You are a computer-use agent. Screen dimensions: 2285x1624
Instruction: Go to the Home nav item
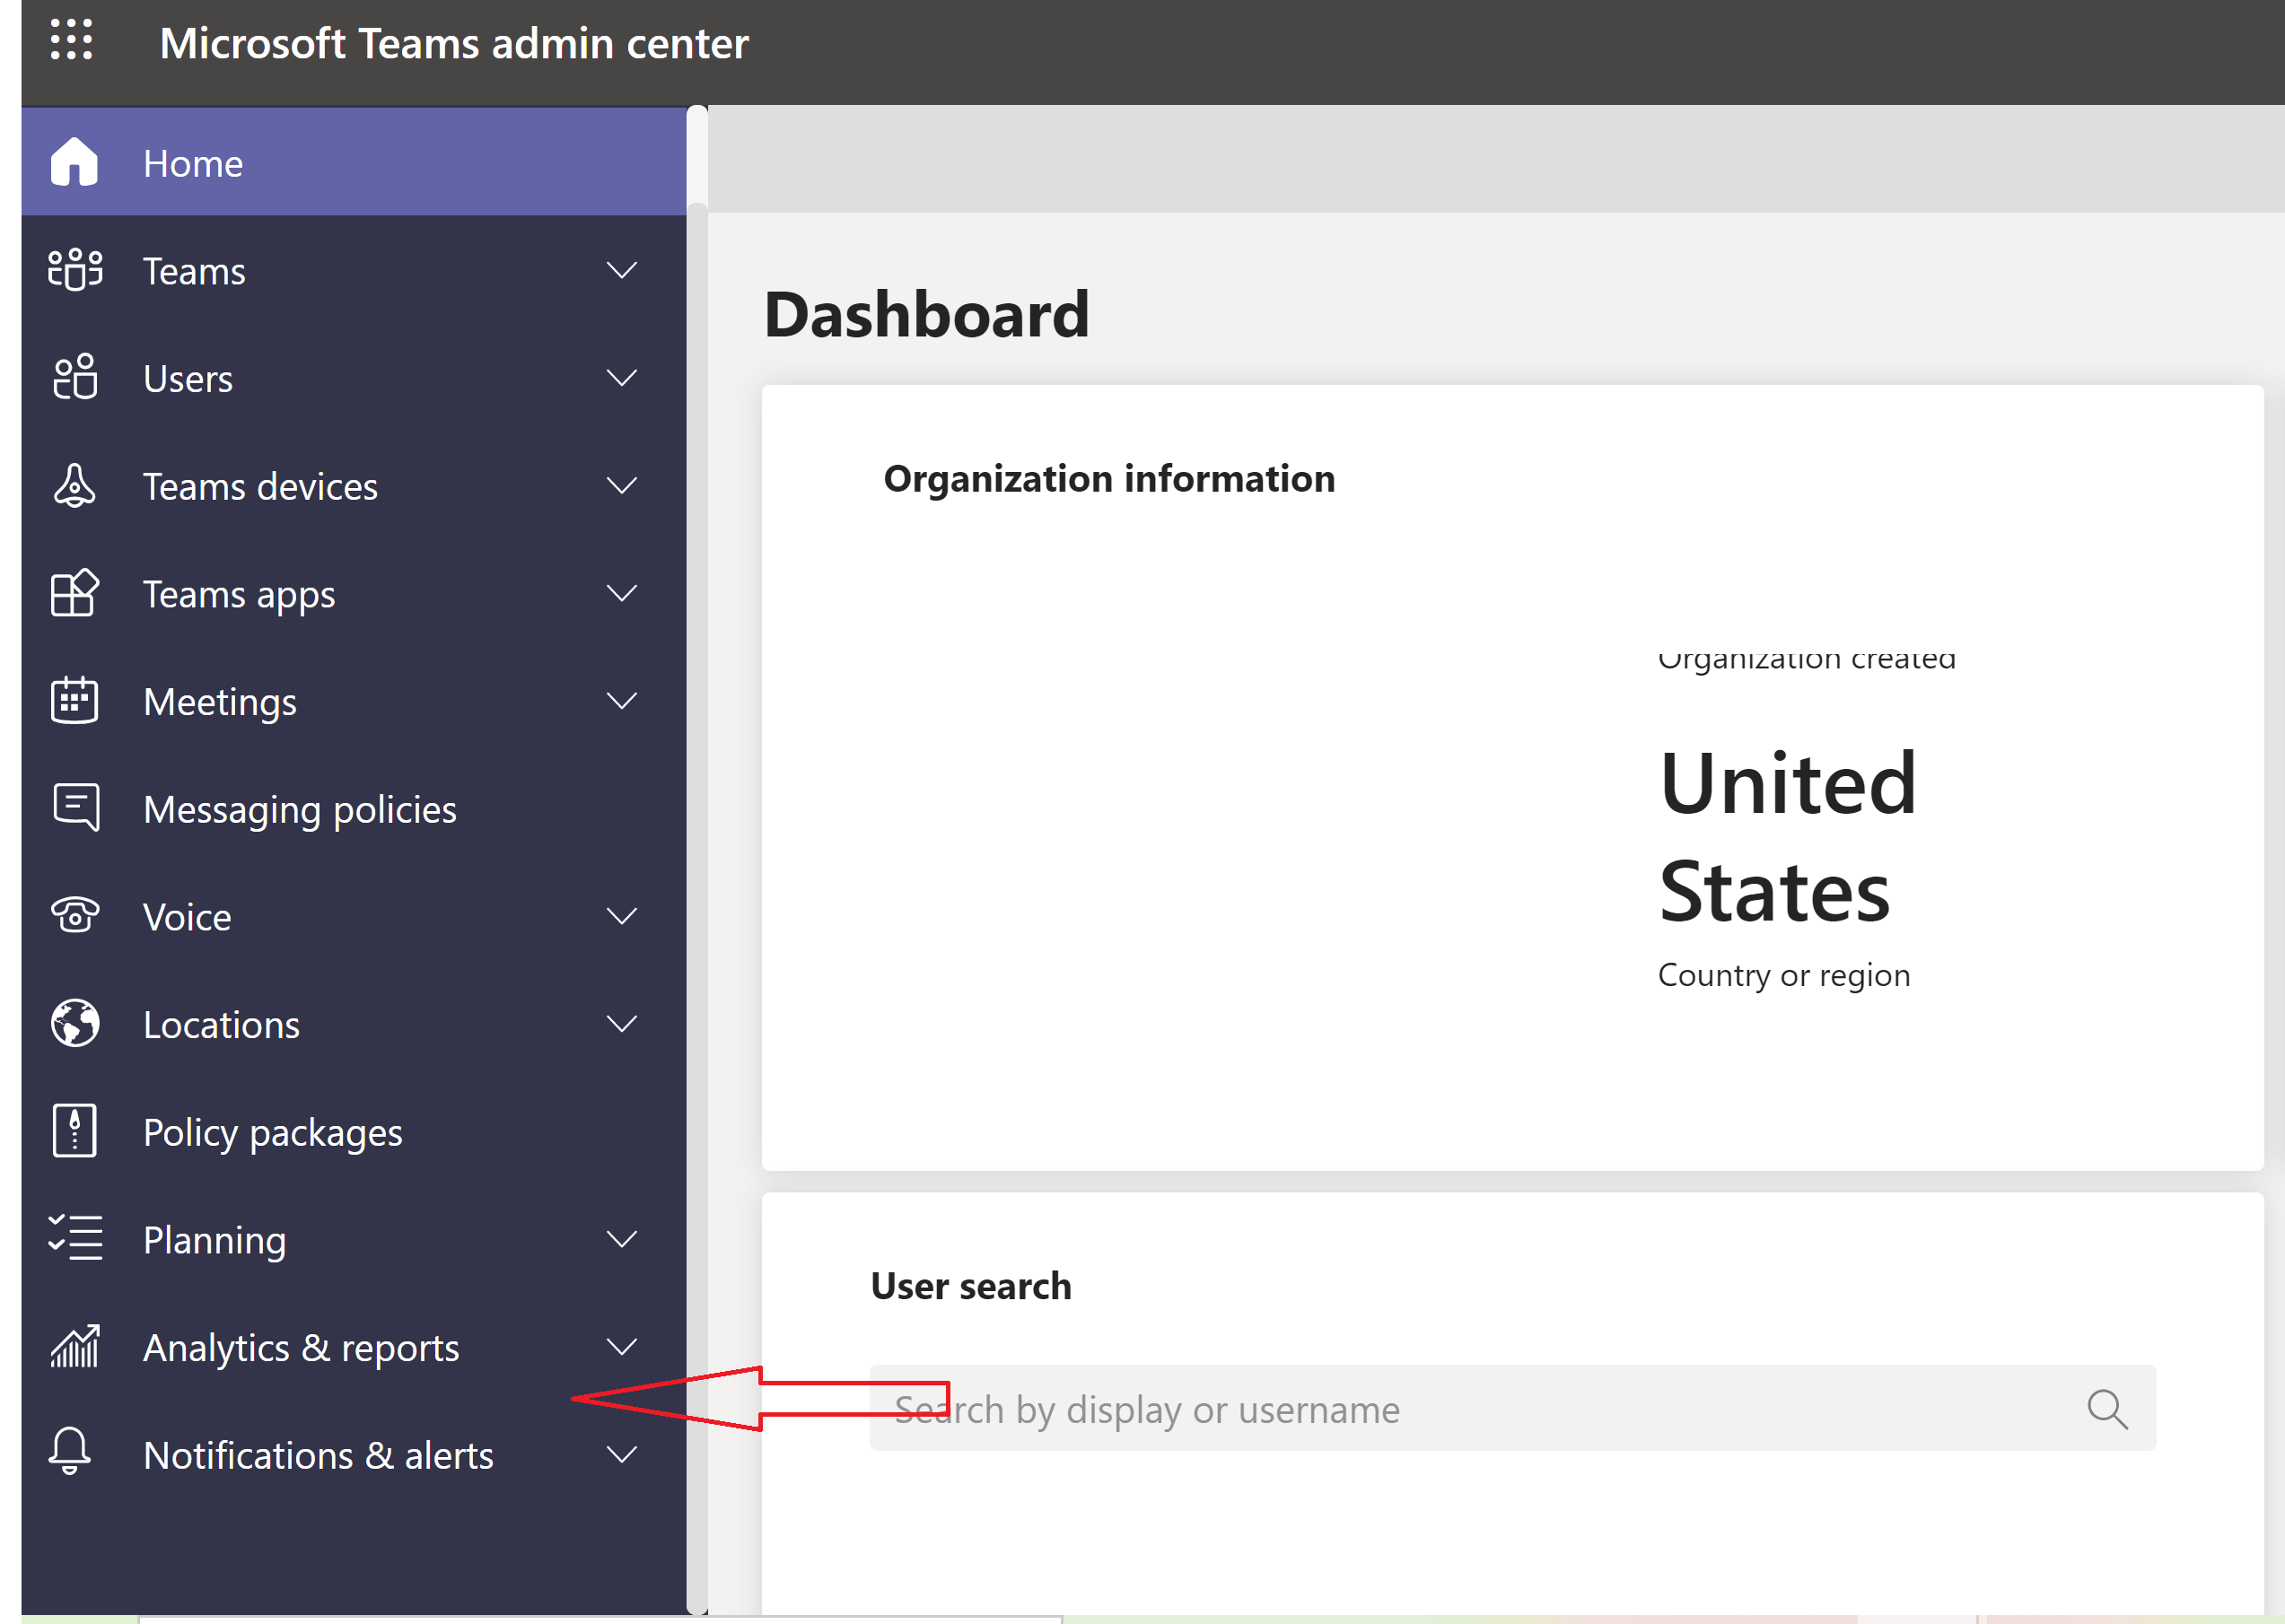tap(193, 163)
